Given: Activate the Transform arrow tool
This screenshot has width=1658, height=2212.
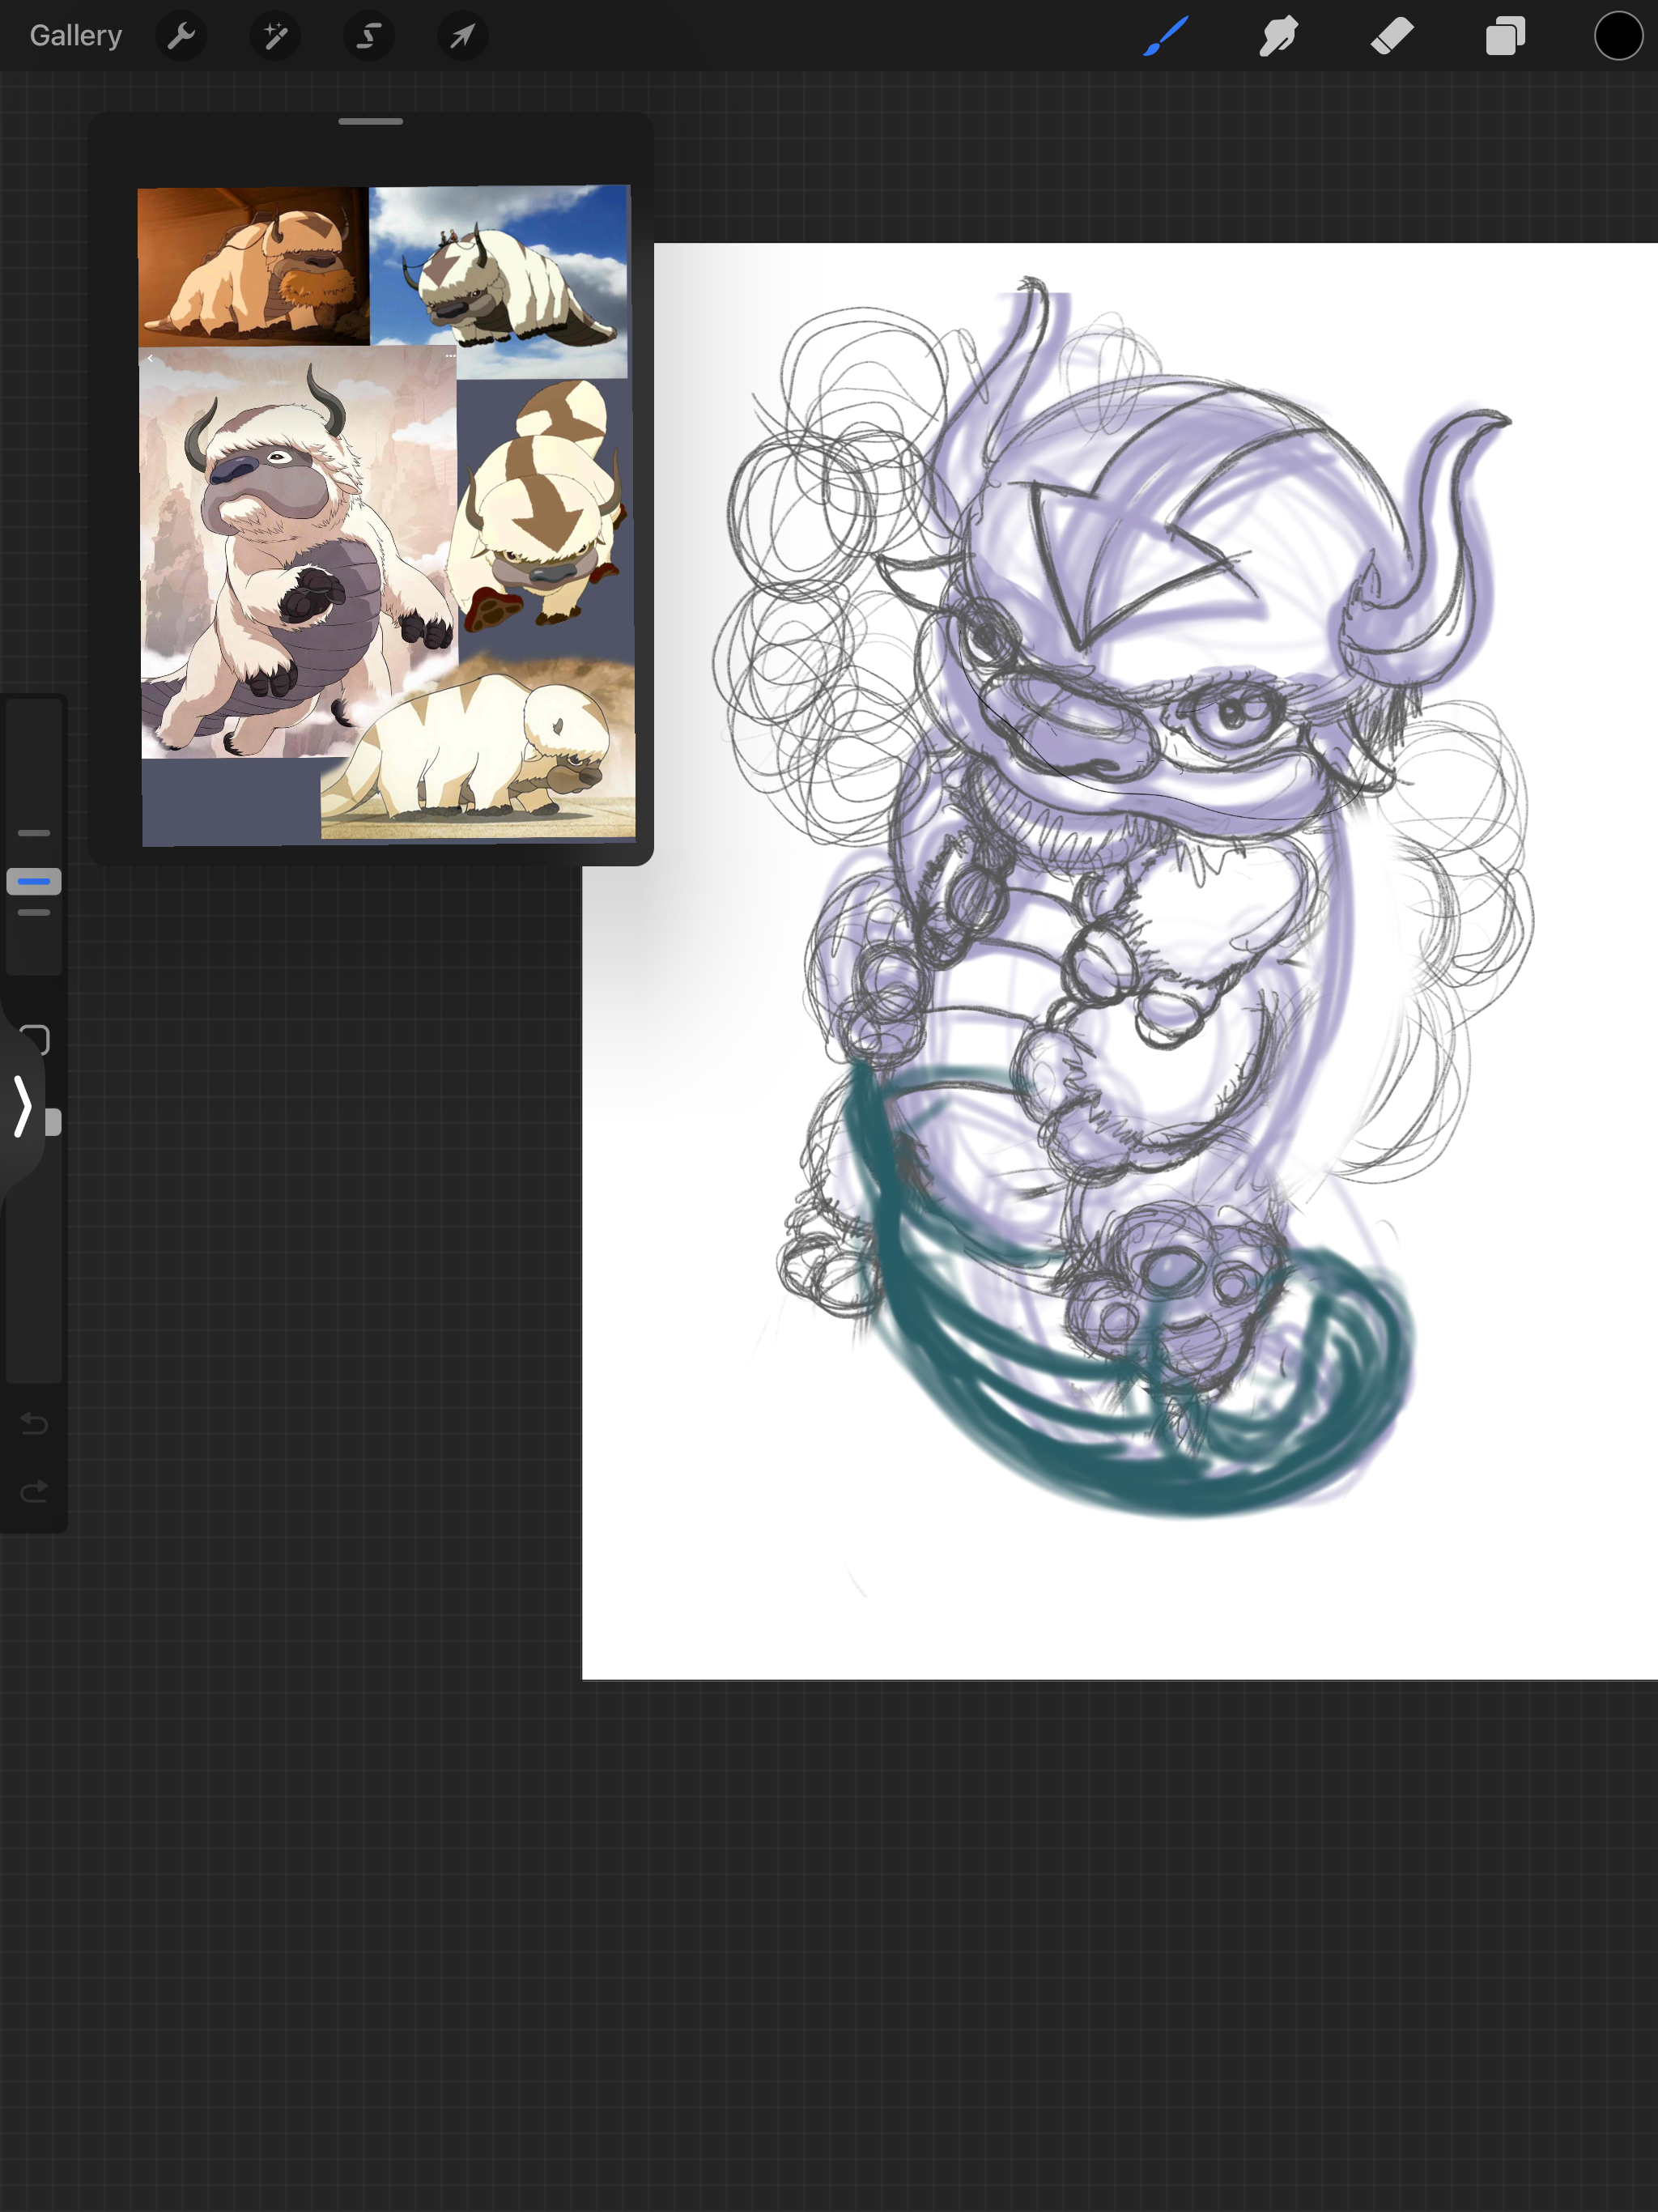Looking at the screenshot, I should [463, 36].
